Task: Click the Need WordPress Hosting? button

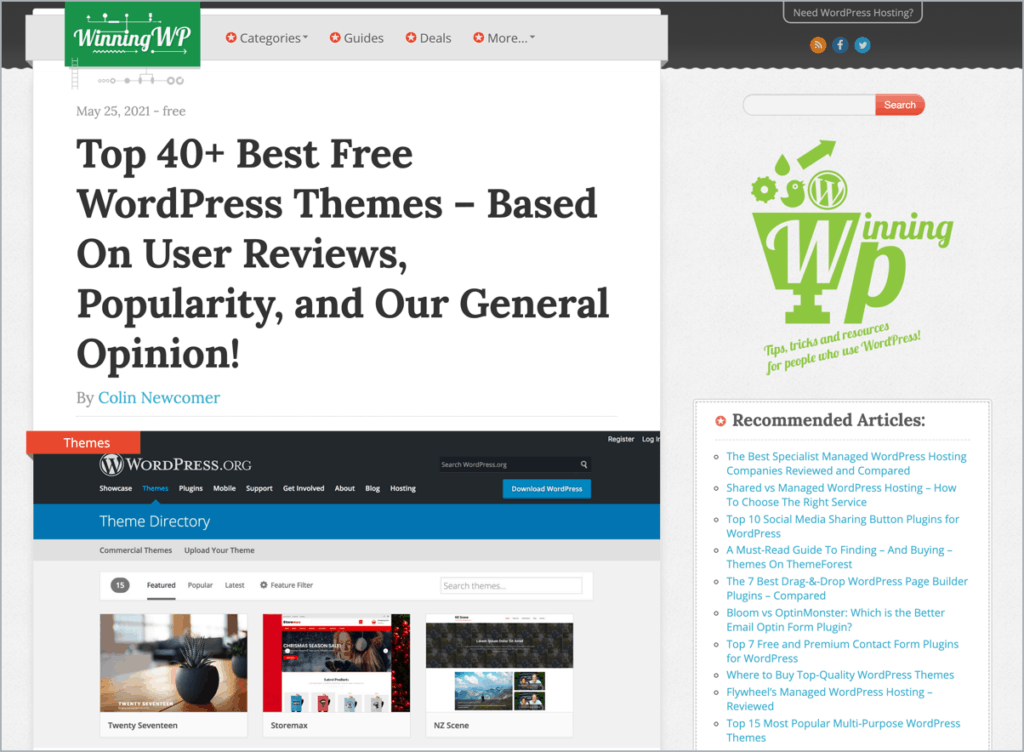Action: 852,13
